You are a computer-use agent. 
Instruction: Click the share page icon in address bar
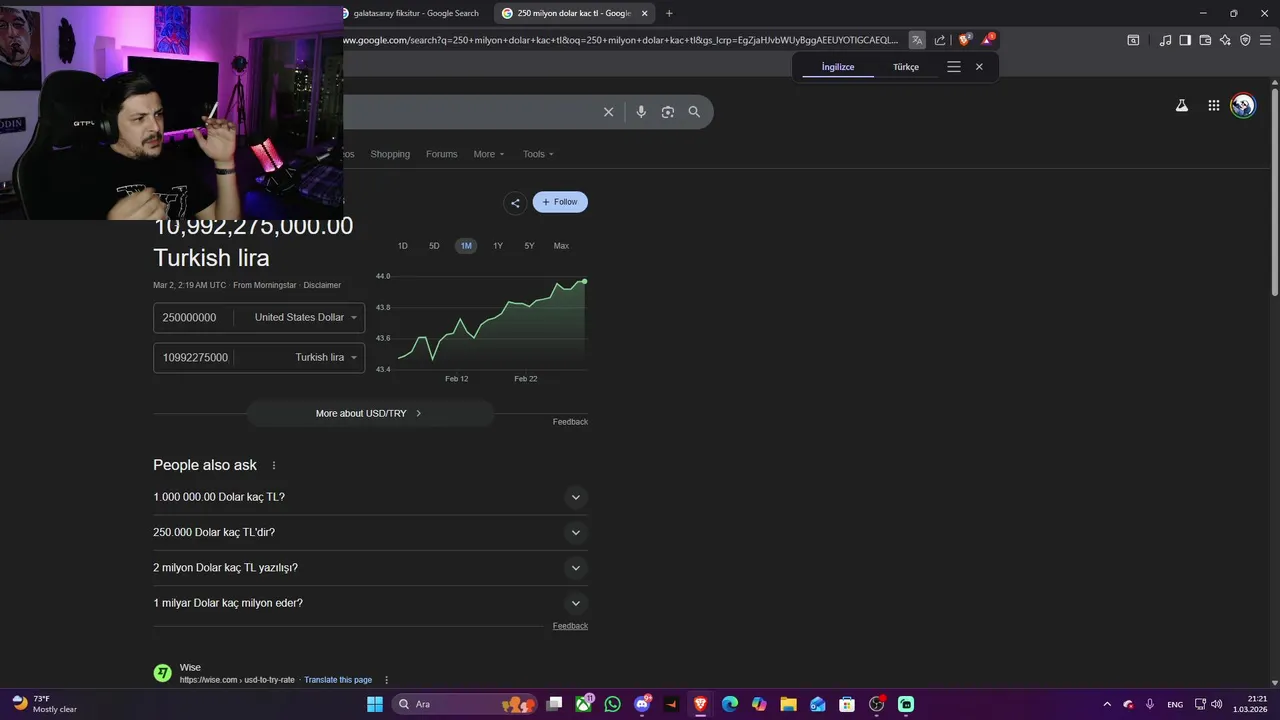click(940, 40)
